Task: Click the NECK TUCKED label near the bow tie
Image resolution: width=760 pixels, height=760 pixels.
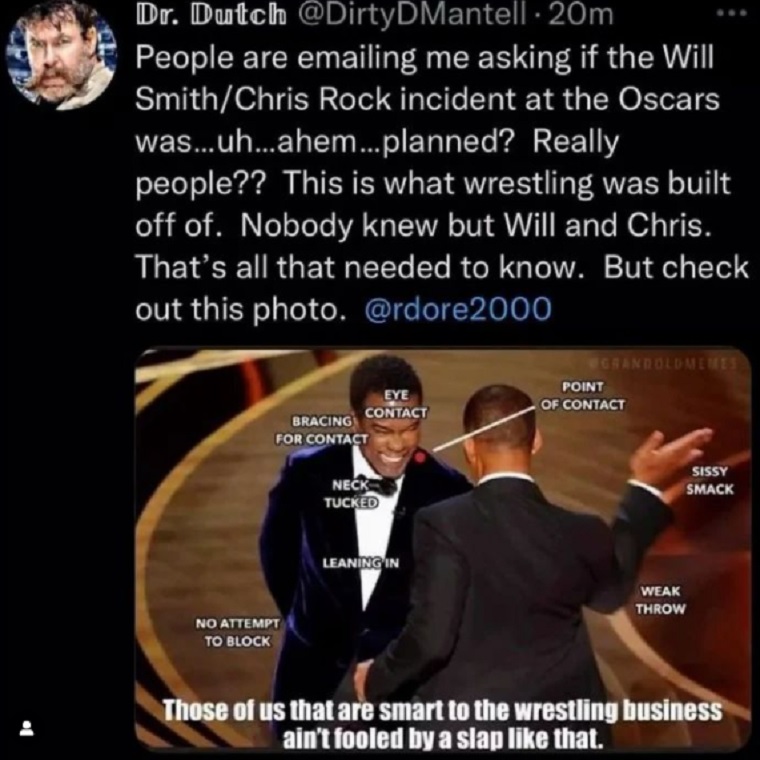Action: tap(351, 493)
